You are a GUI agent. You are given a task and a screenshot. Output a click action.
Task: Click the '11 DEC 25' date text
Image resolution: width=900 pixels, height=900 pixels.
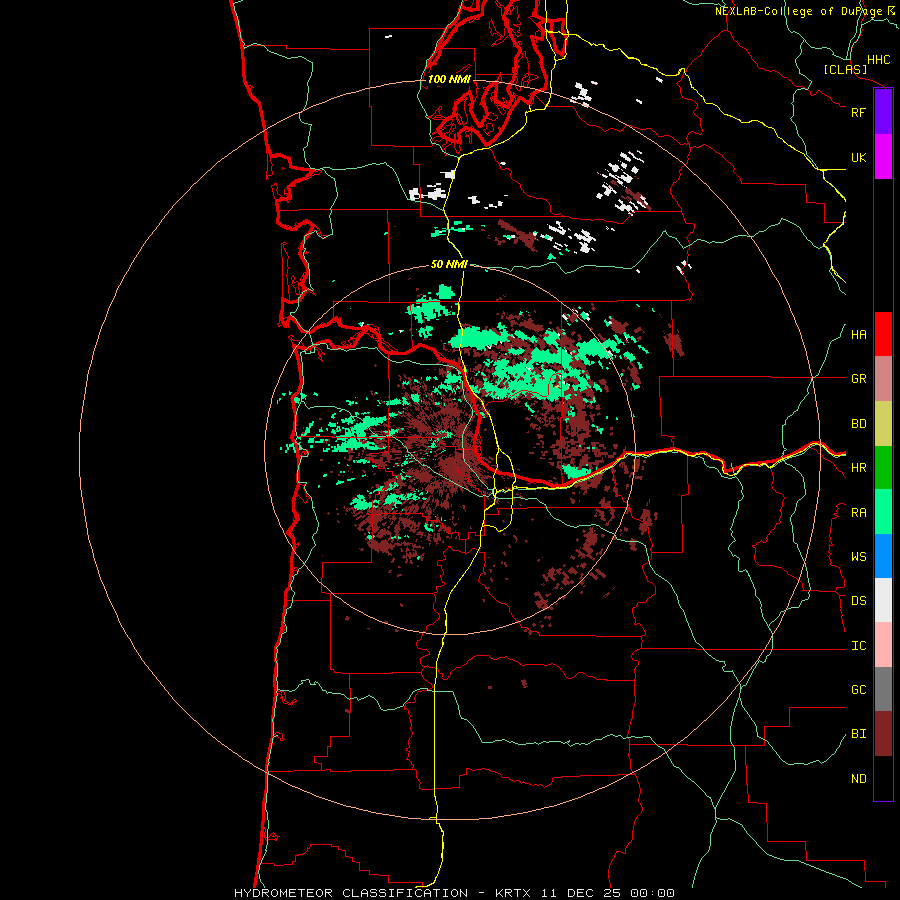click(580, 893)
